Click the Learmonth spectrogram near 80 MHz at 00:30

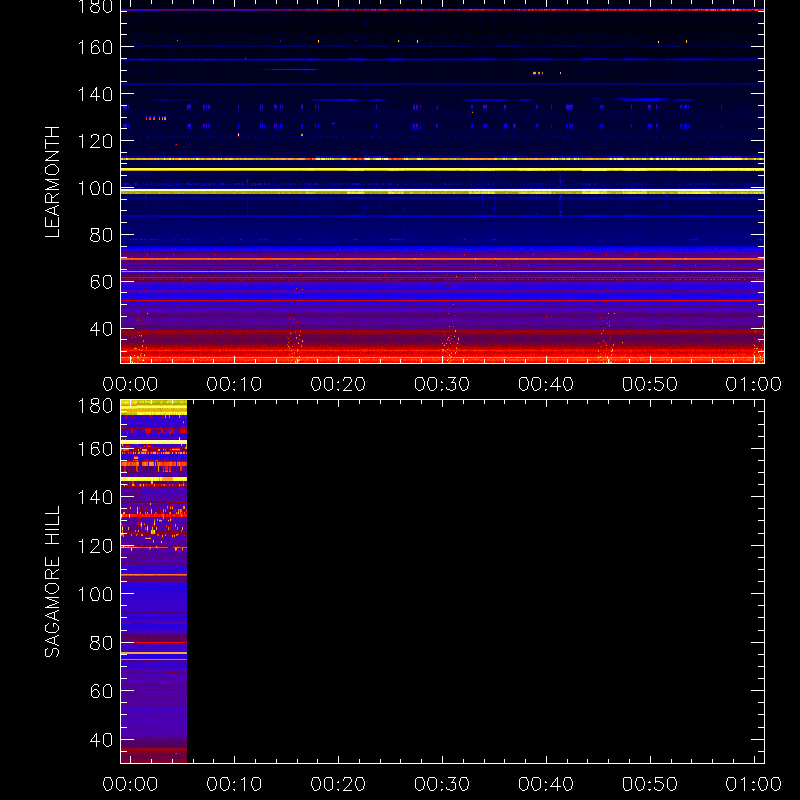442,235
